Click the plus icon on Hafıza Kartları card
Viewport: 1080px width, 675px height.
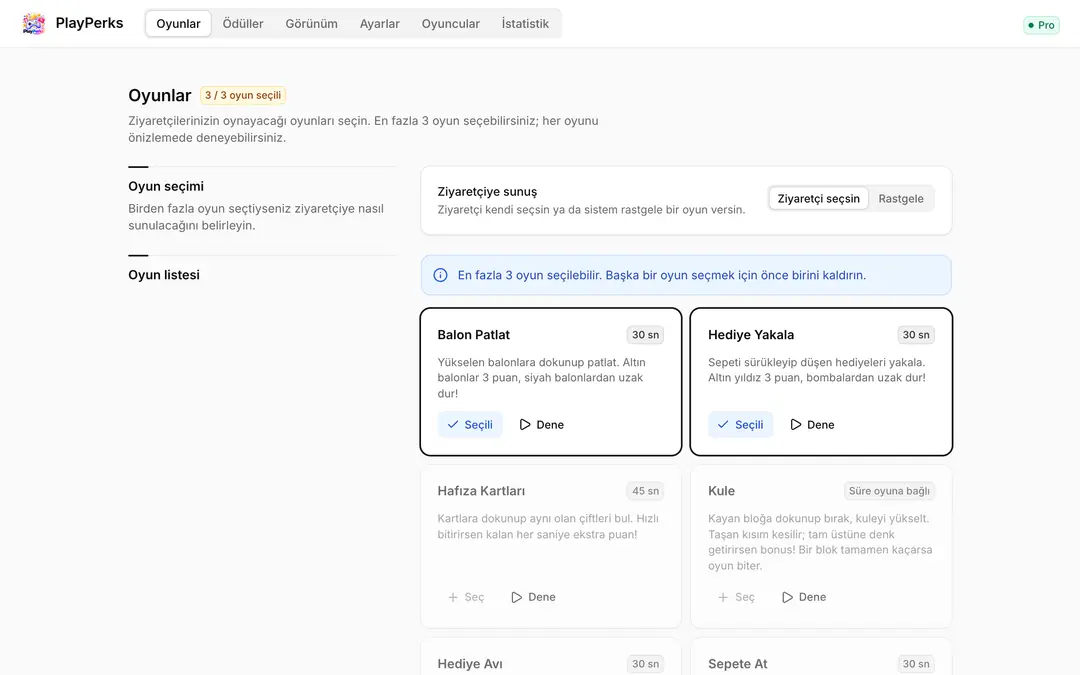[453, 597]
